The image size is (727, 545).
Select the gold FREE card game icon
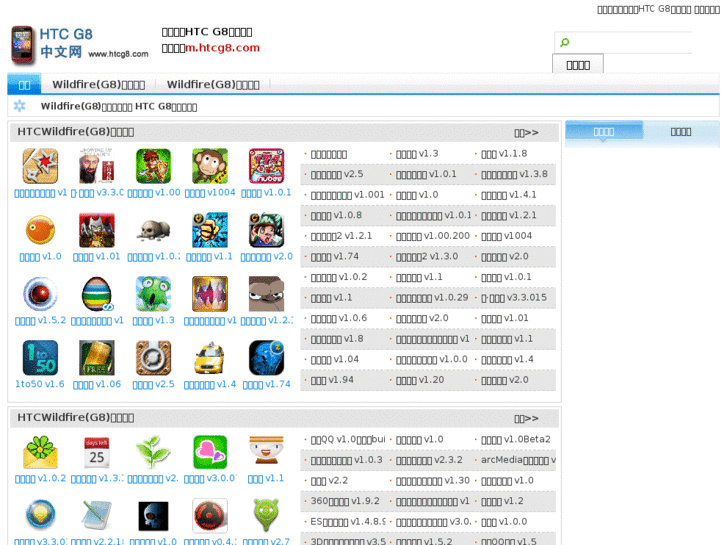point(96,358)
